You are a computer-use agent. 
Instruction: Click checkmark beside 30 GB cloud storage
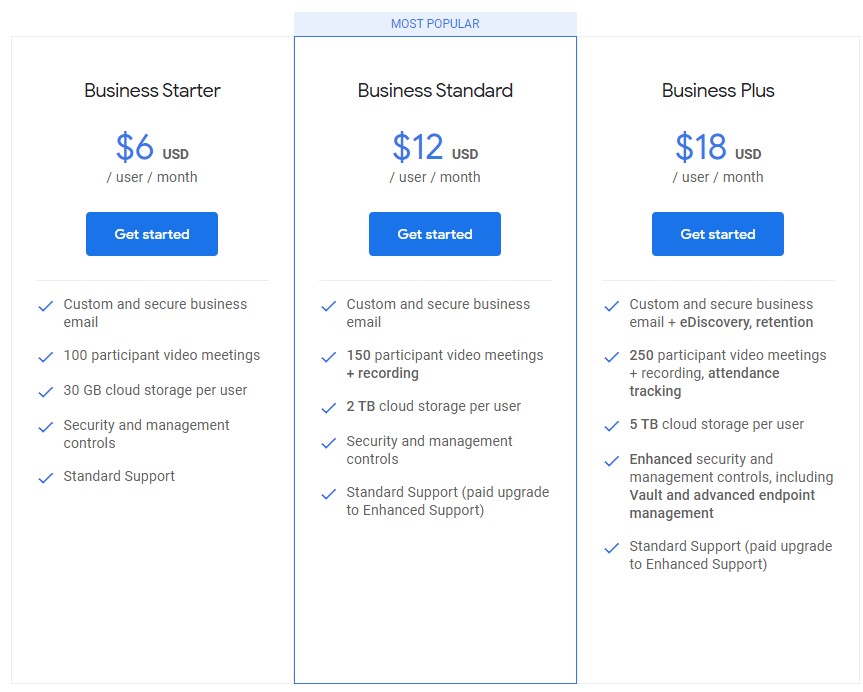(x=46, y=391)
